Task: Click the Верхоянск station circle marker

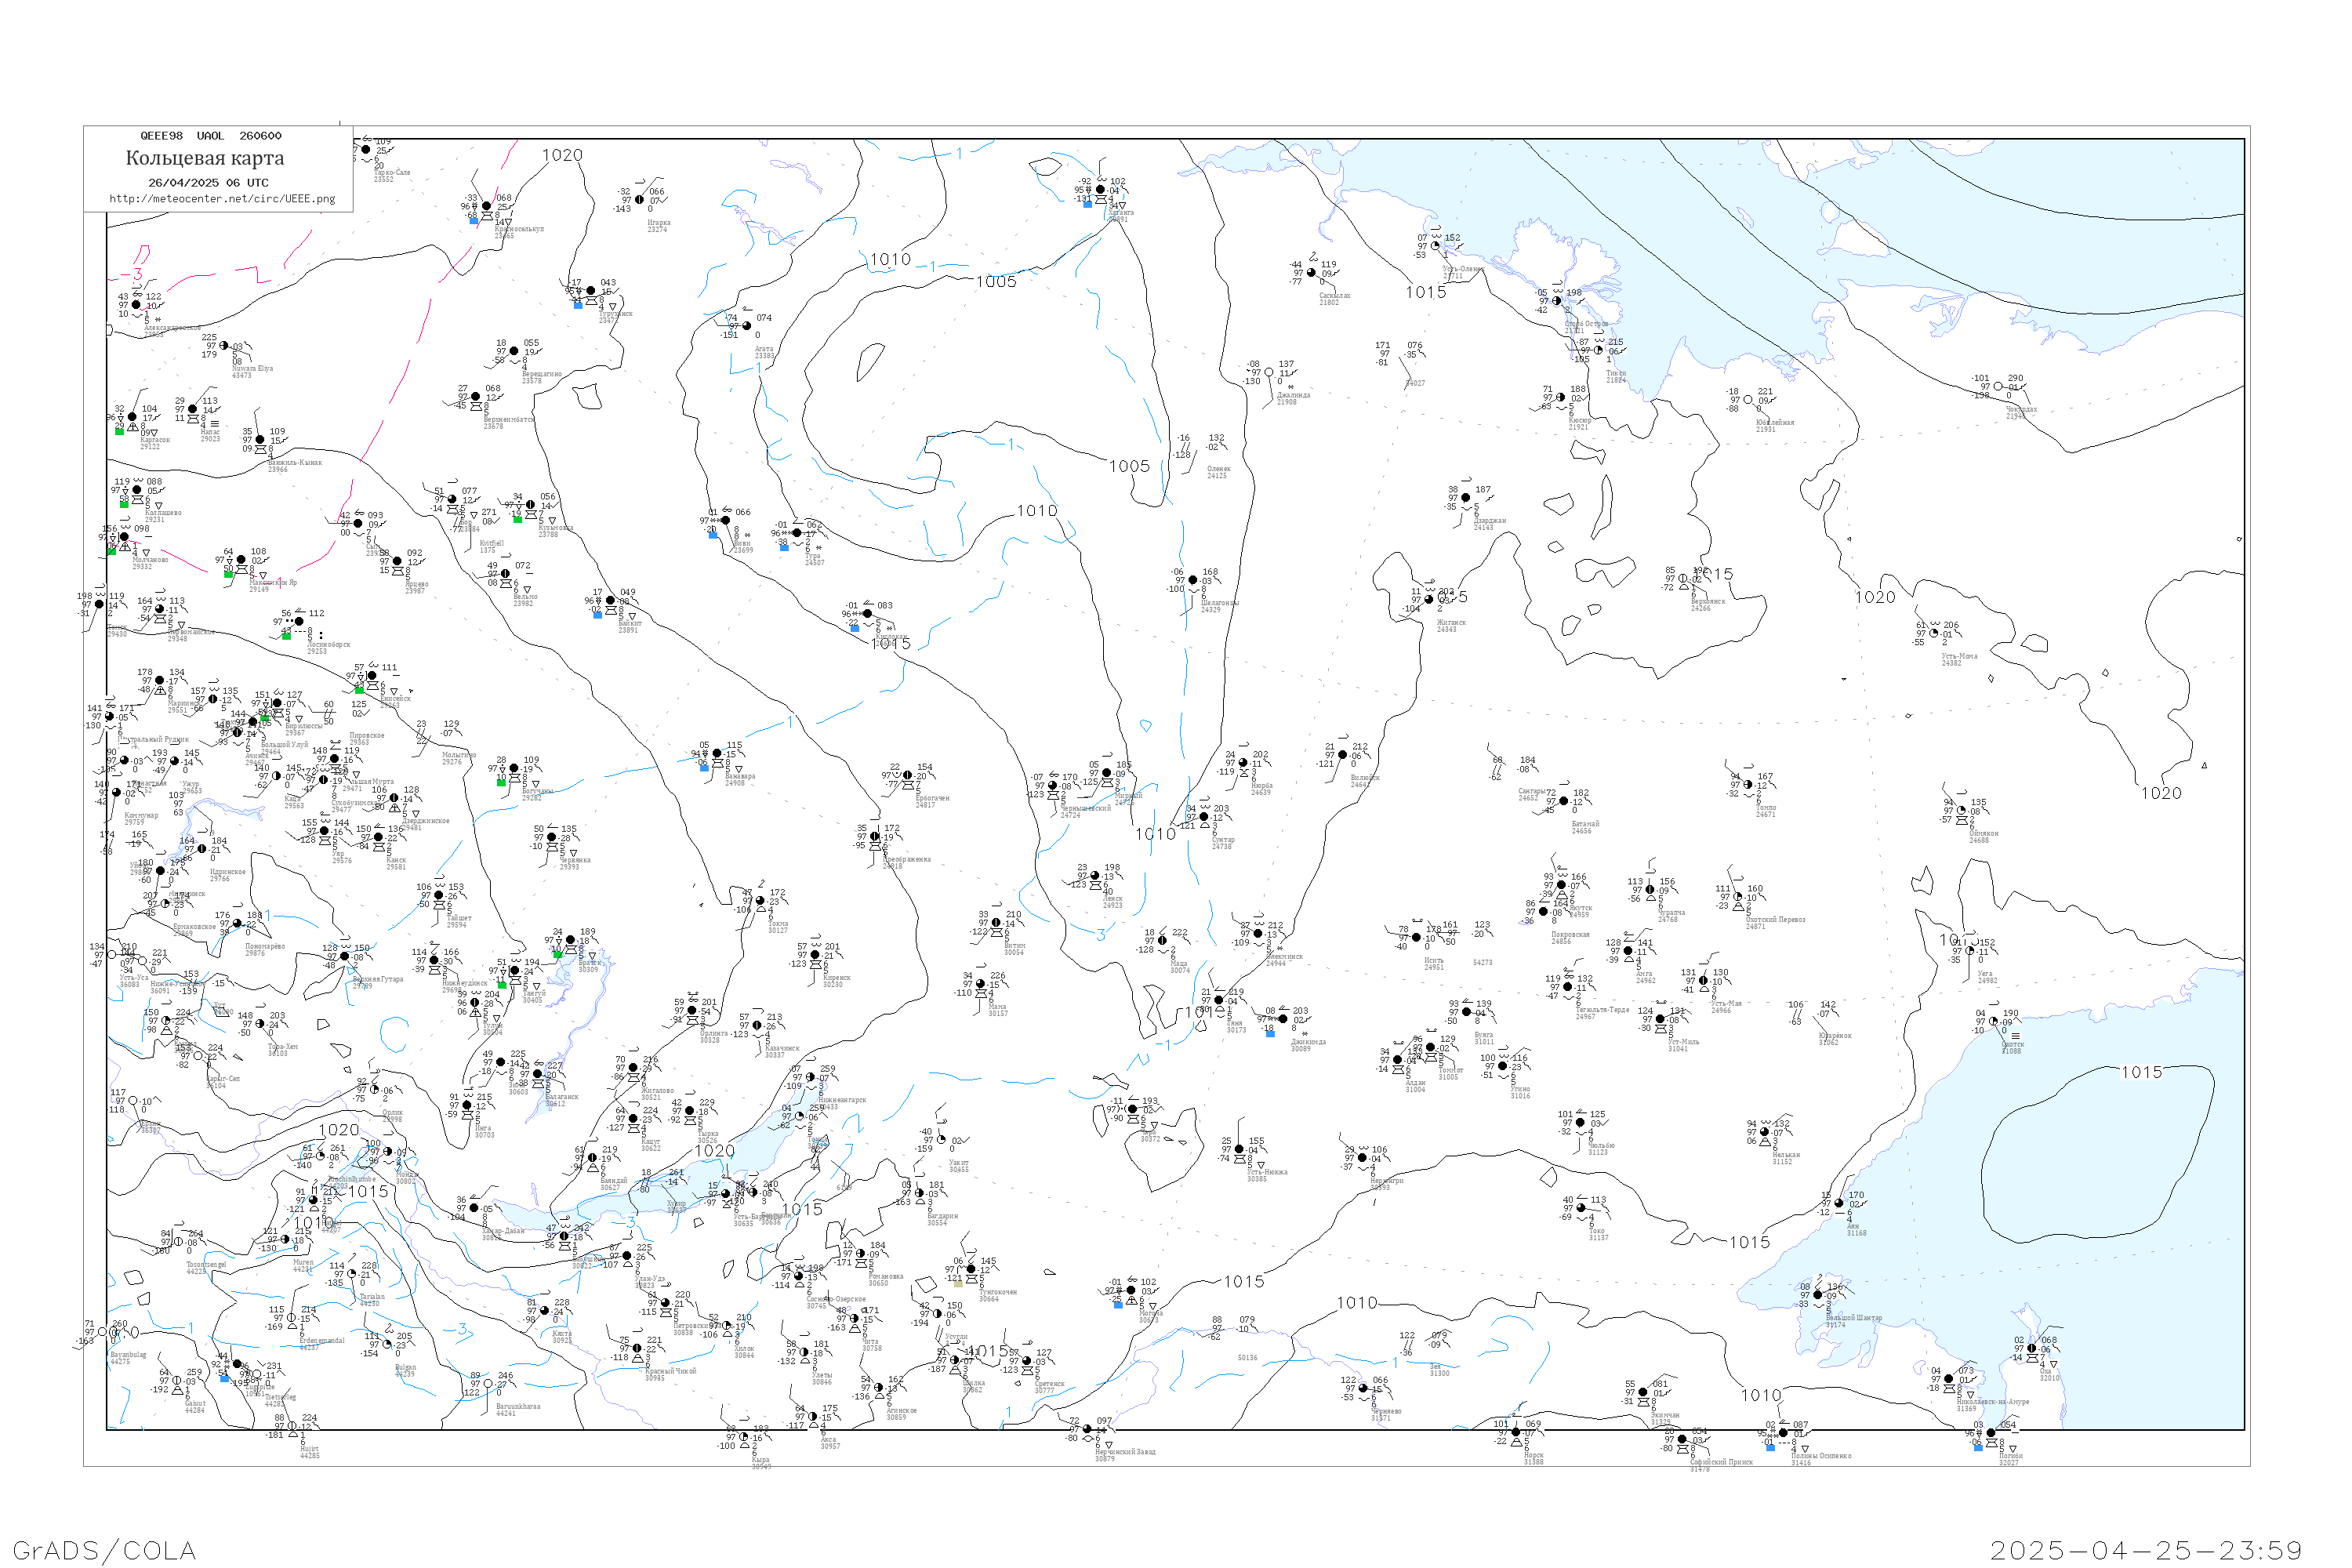Action: tap(1683, 579)
